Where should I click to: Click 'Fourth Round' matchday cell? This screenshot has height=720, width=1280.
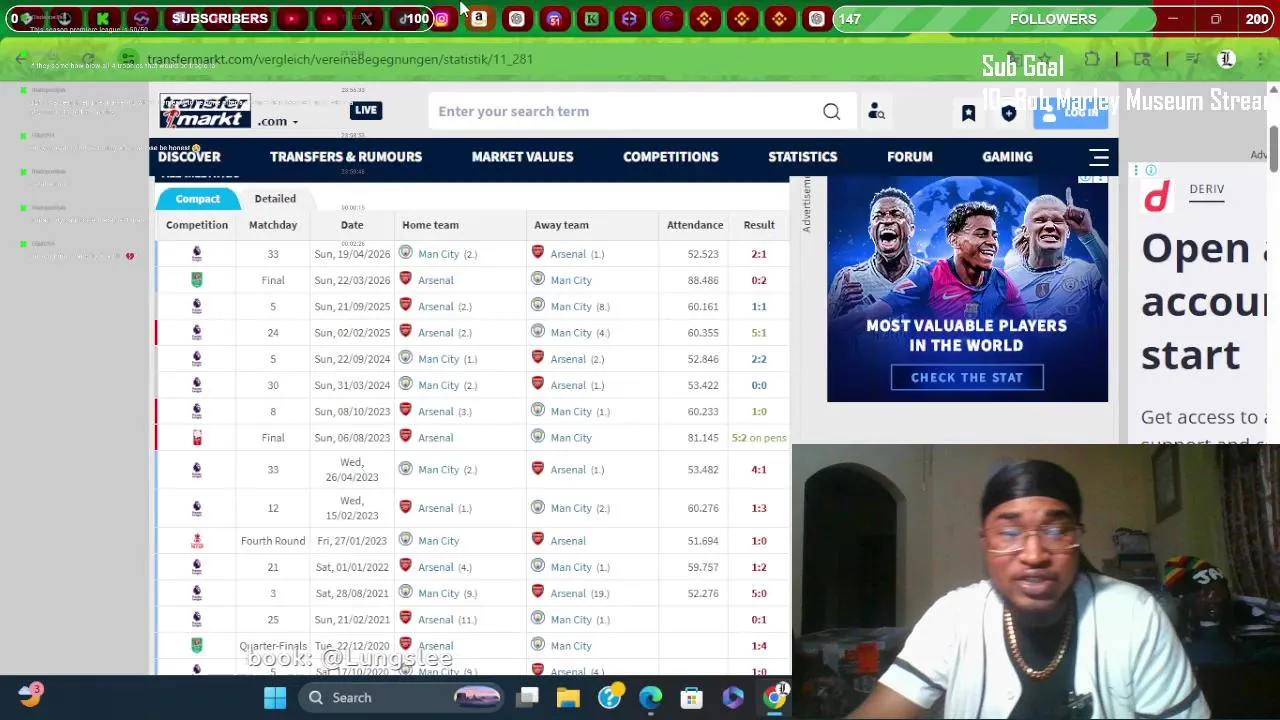pyautogui.click(x=273, y=541)
